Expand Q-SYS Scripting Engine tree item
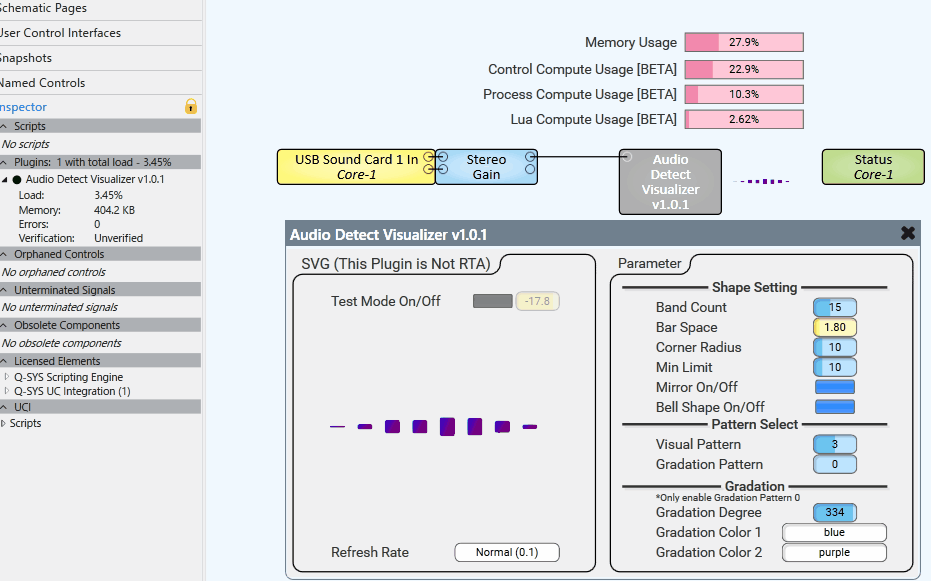This screenshot has width=931, height=581. [6, 377]
